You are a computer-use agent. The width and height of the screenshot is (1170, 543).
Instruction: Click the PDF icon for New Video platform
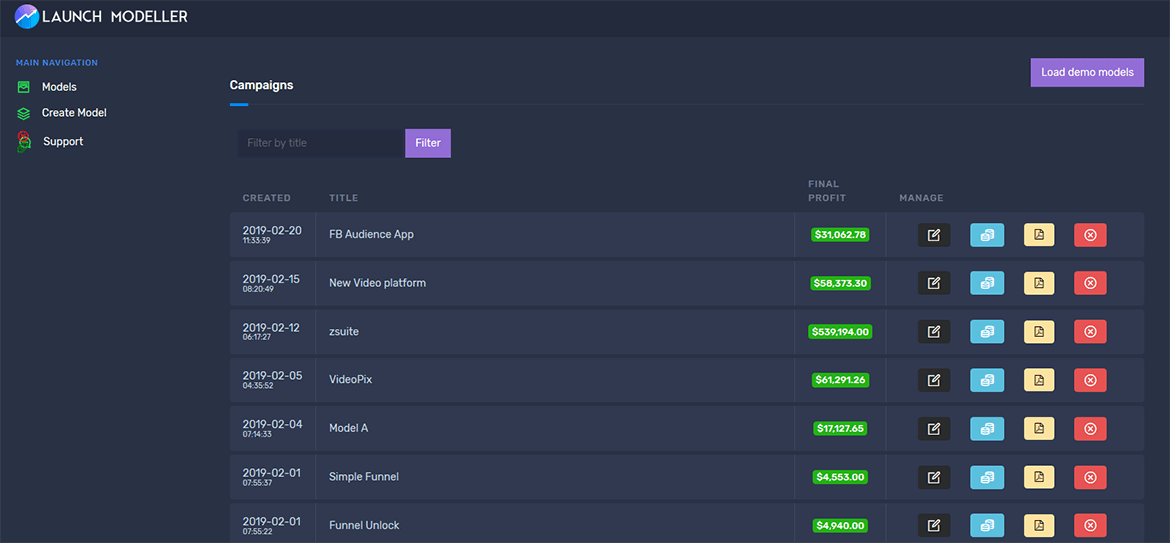[1039, 283]
